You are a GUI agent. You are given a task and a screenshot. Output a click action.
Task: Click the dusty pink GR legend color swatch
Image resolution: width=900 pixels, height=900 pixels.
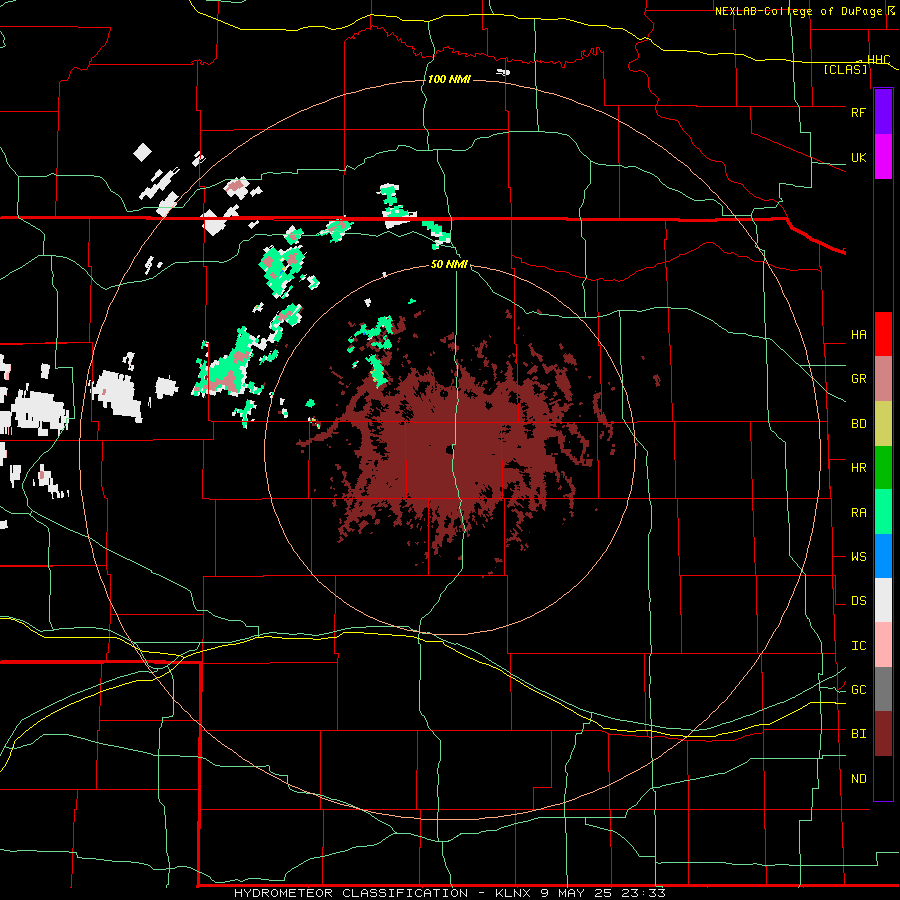883,378
